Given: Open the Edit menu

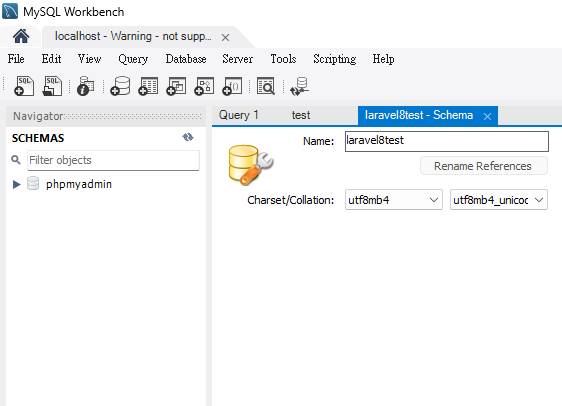Looking at the screenshot, I should (x=51, y=59).
